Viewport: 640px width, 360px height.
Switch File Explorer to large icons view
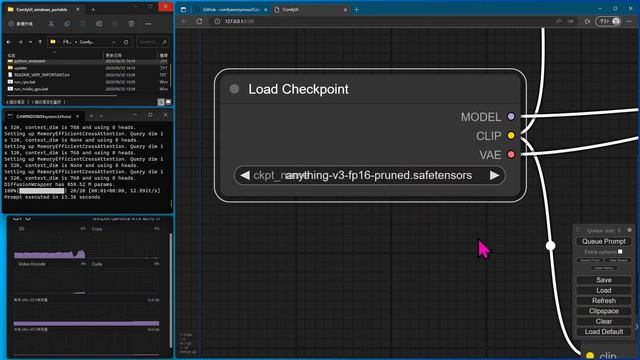(168, 102)
